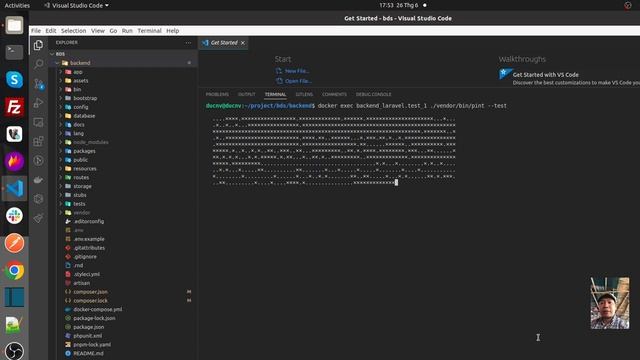Open Terminal from the Ubuntu dock
The width and height of the screenshot is (640, 360).
[x=14, y=52]
